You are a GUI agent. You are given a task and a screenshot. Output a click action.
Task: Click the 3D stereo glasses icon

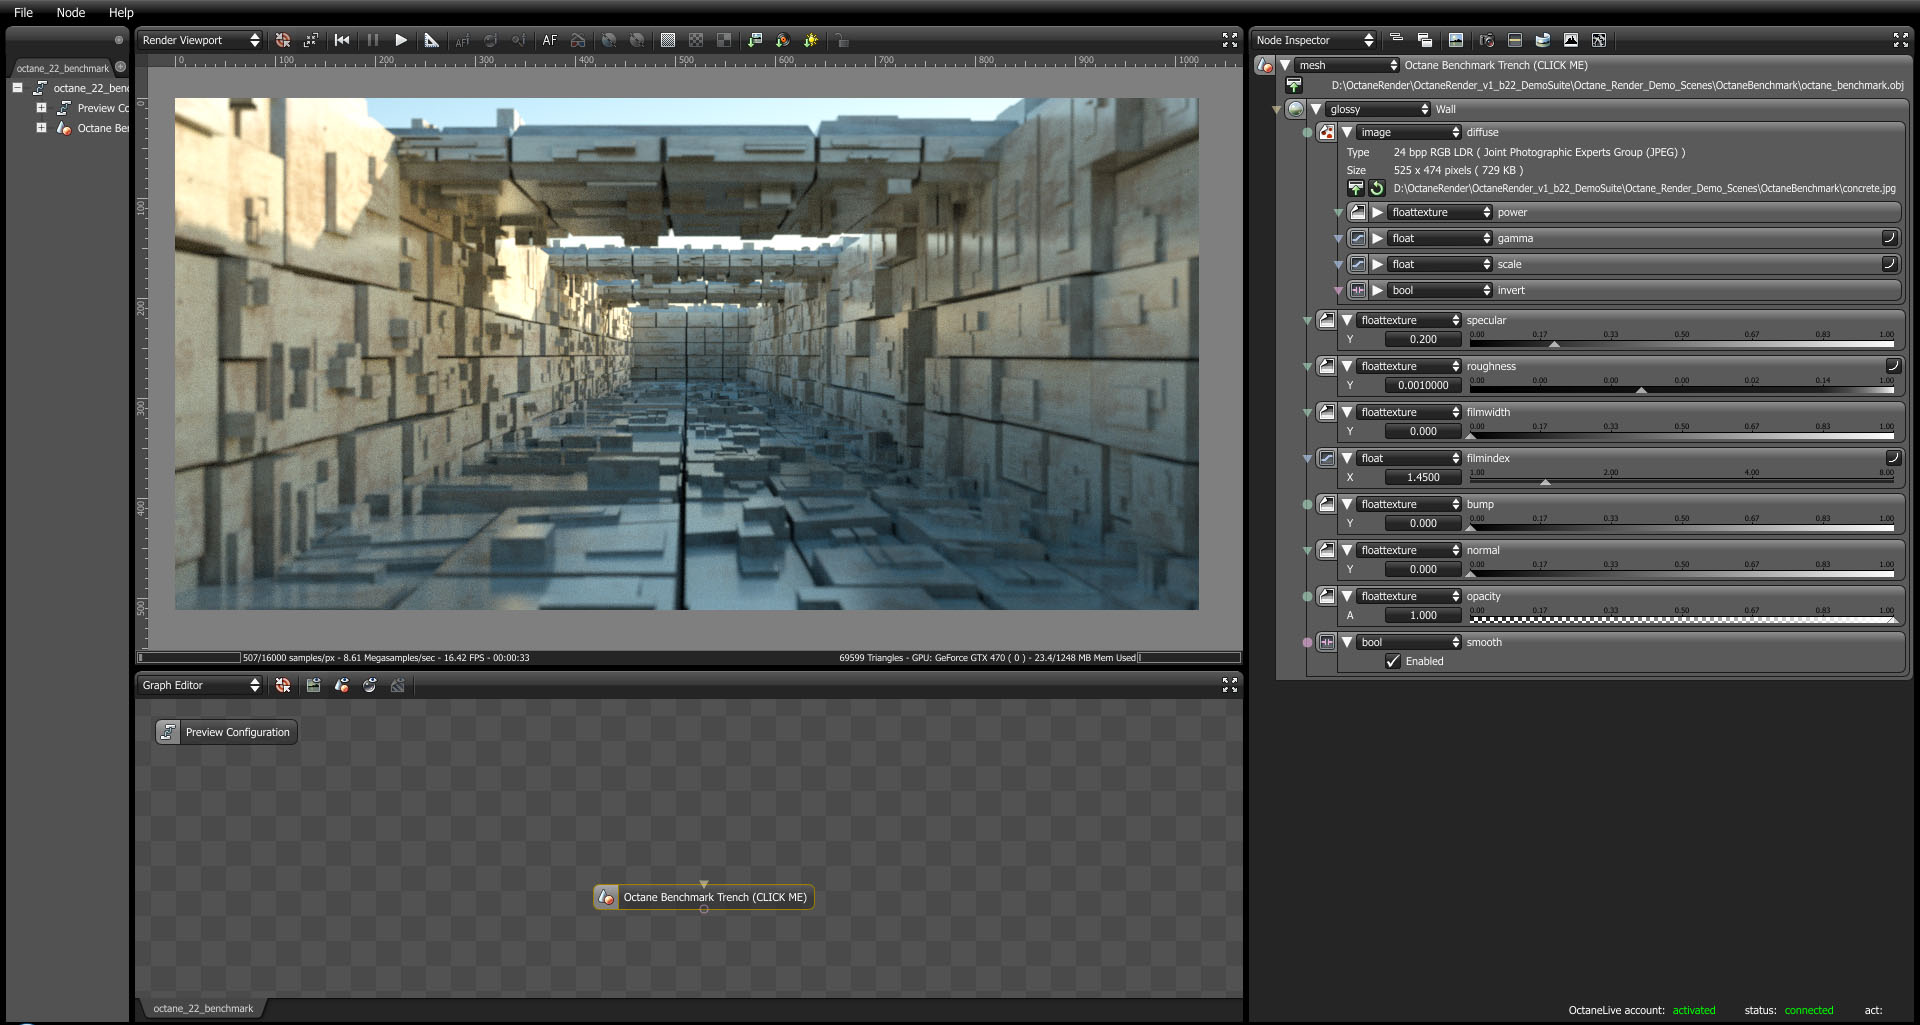pyautogui.click(x=578, y=40)
